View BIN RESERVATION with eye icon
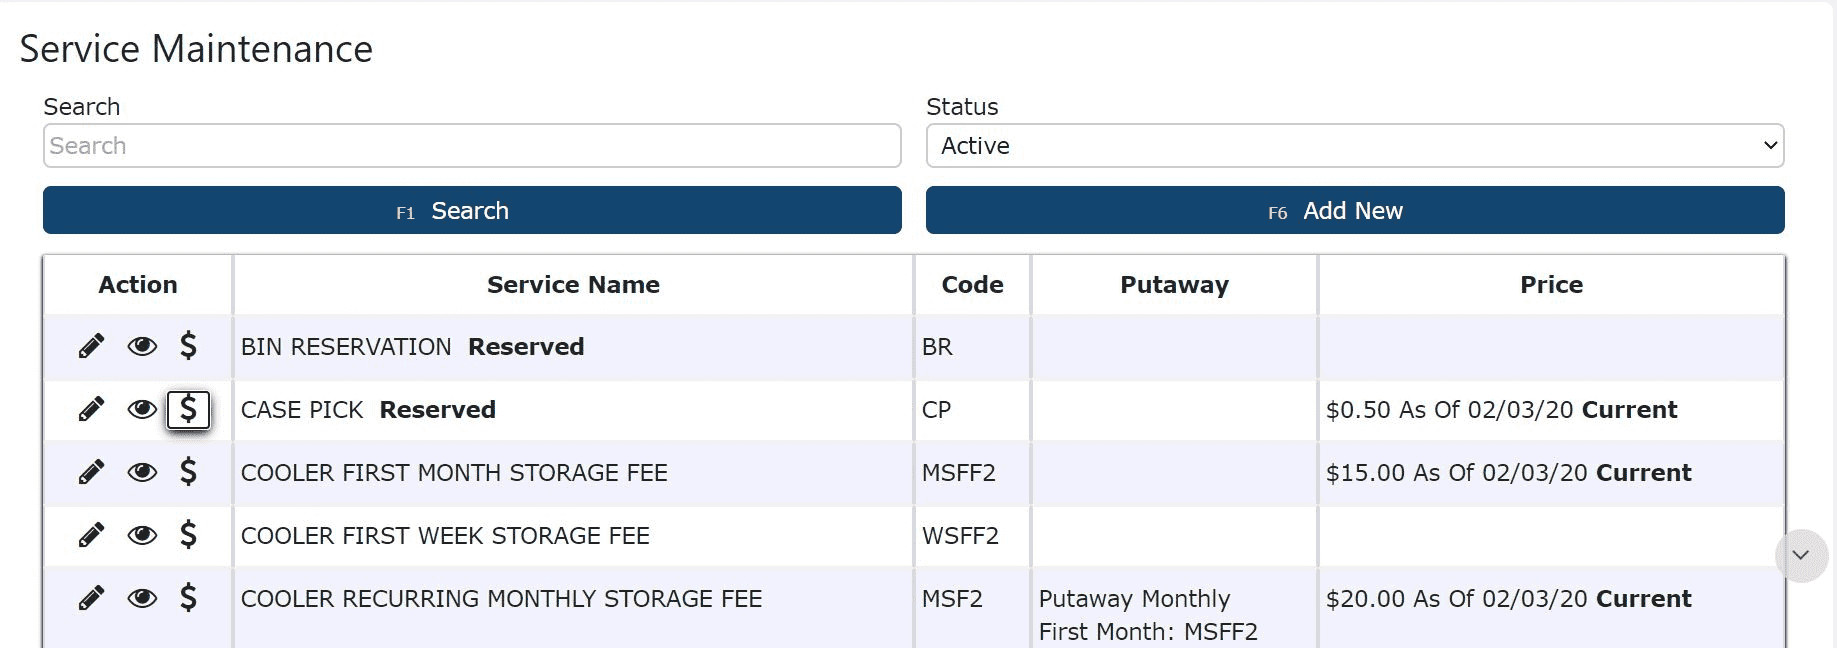The width and height of the screenshot is (1837, 648). [142, 346]
